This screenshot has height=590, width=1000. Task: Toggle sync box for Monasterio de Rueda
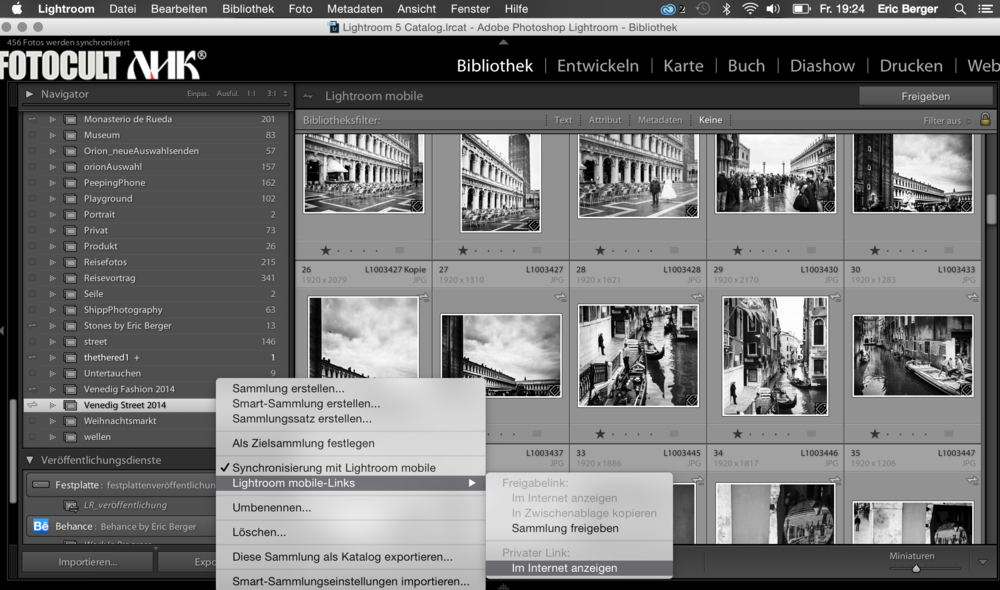coord(32,119)
